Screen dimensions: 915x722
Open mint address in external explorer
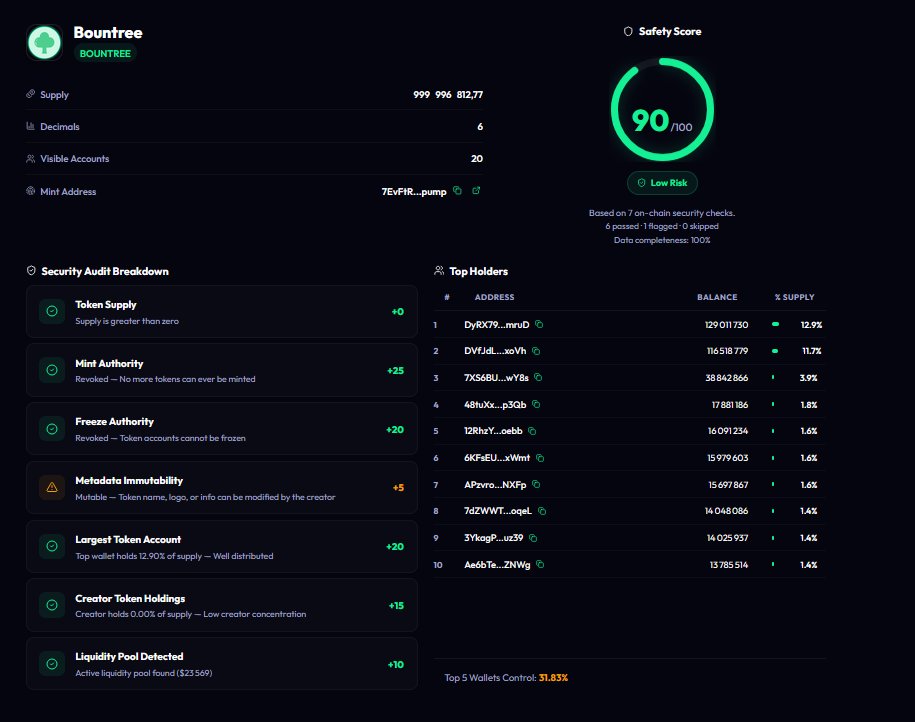click(476, 191)
